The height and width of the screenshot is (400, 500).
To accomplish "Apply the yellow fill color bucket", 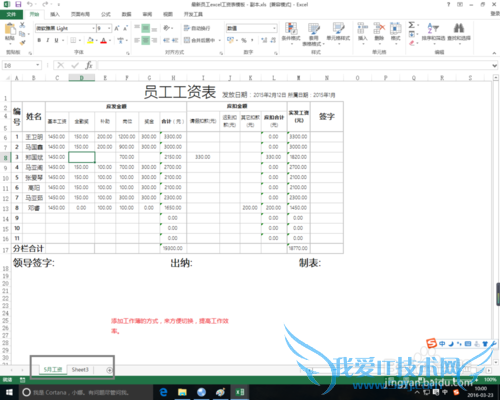I will (90, 40).
